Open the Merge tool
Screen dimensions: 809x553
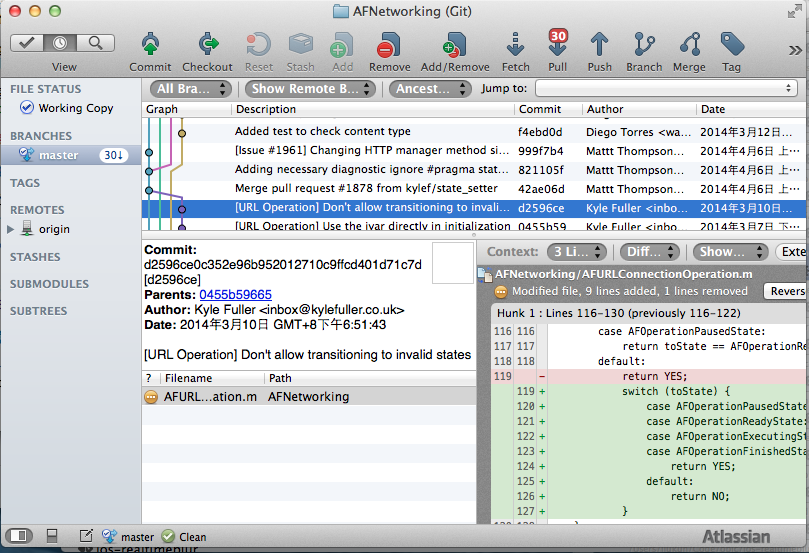tap(689, 46)
